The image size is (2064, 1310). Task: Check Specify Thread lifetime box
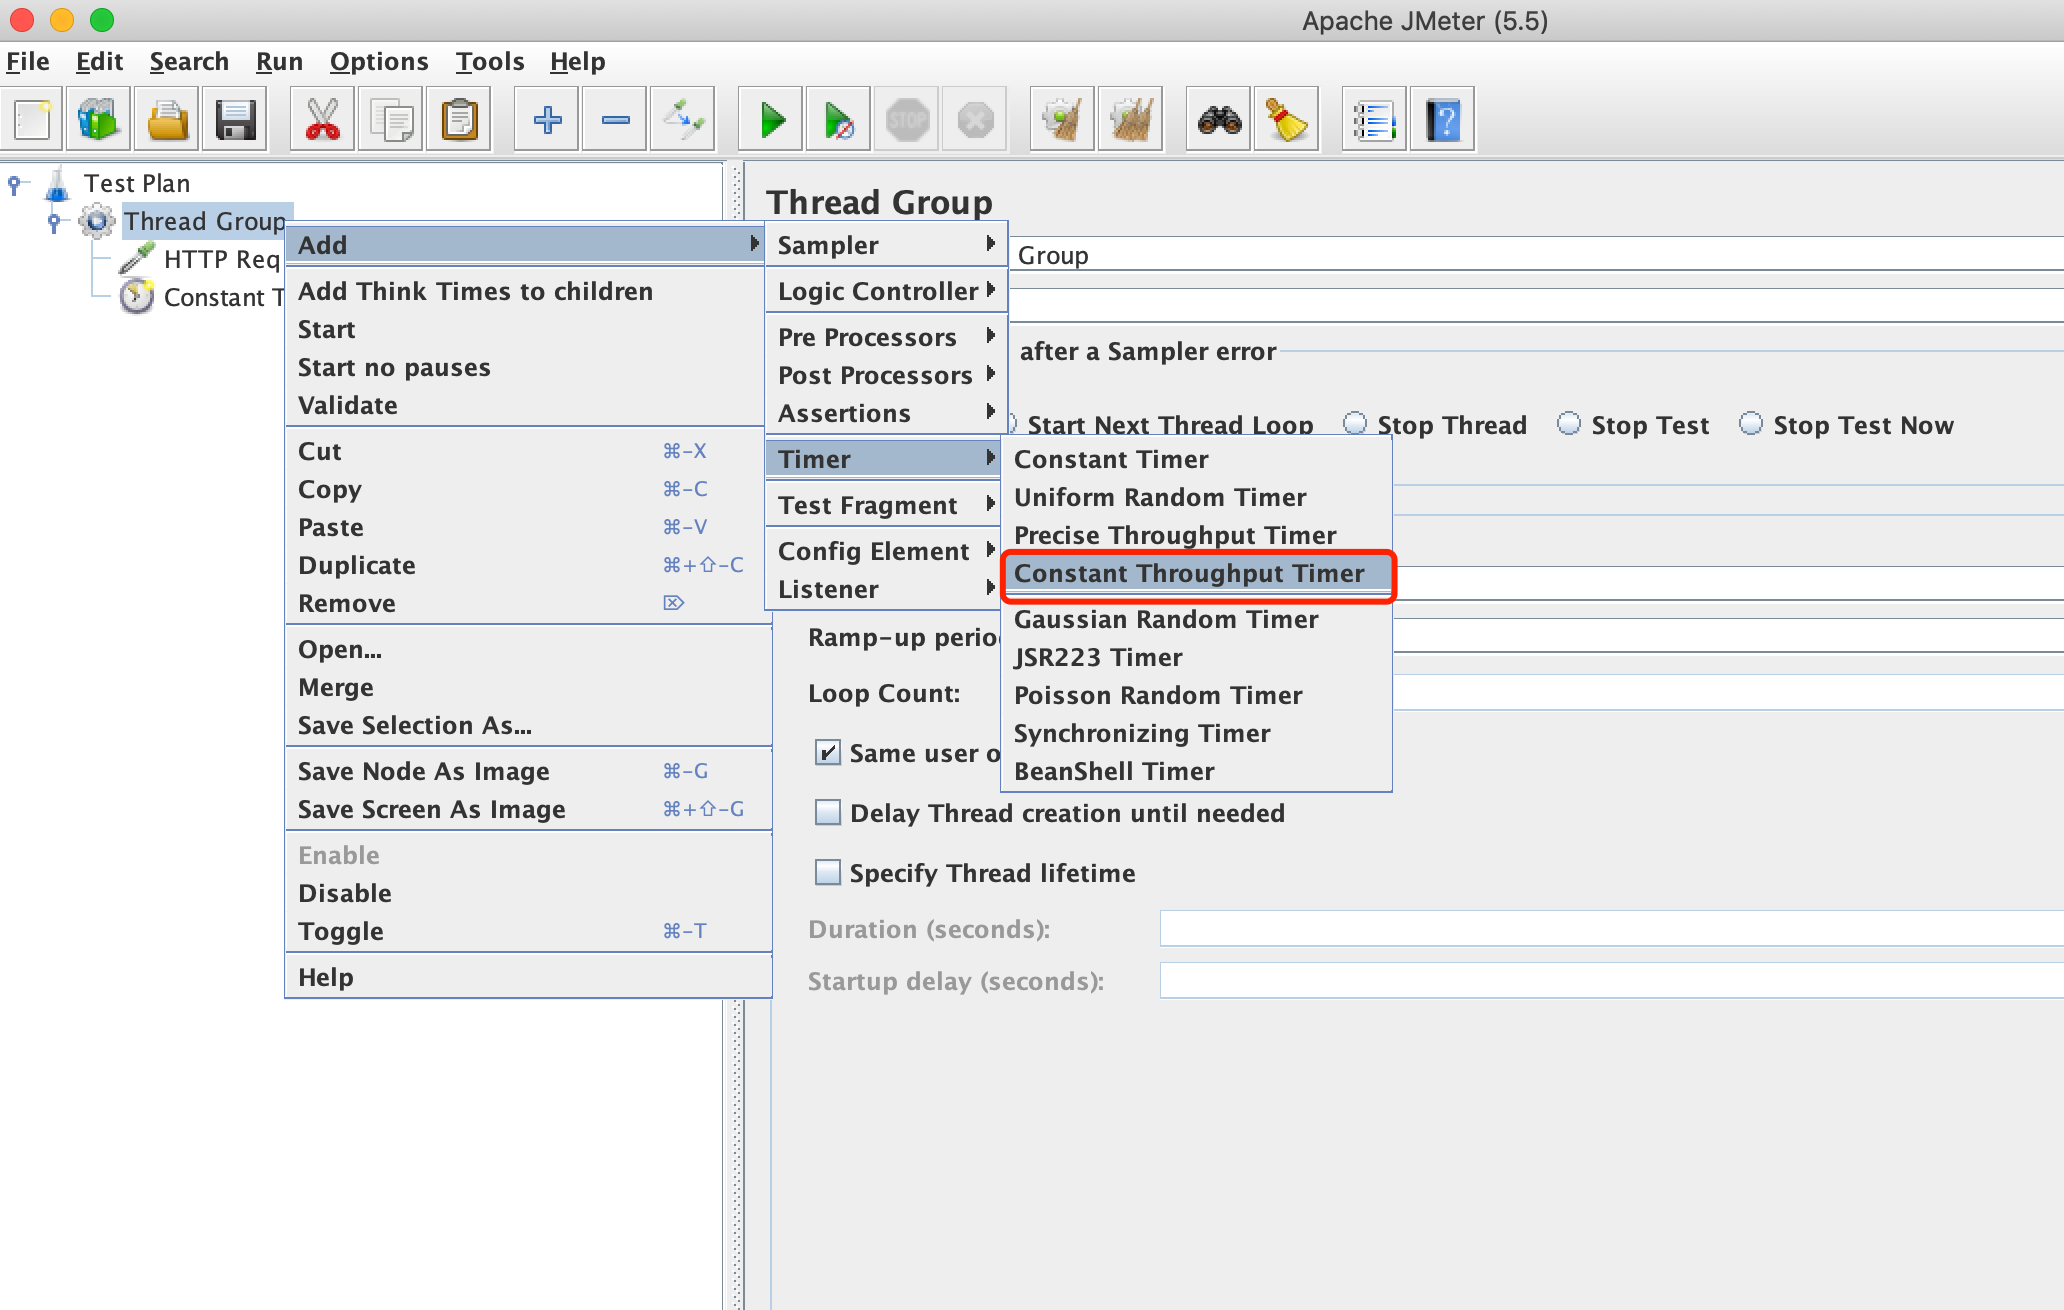point(828,873)
